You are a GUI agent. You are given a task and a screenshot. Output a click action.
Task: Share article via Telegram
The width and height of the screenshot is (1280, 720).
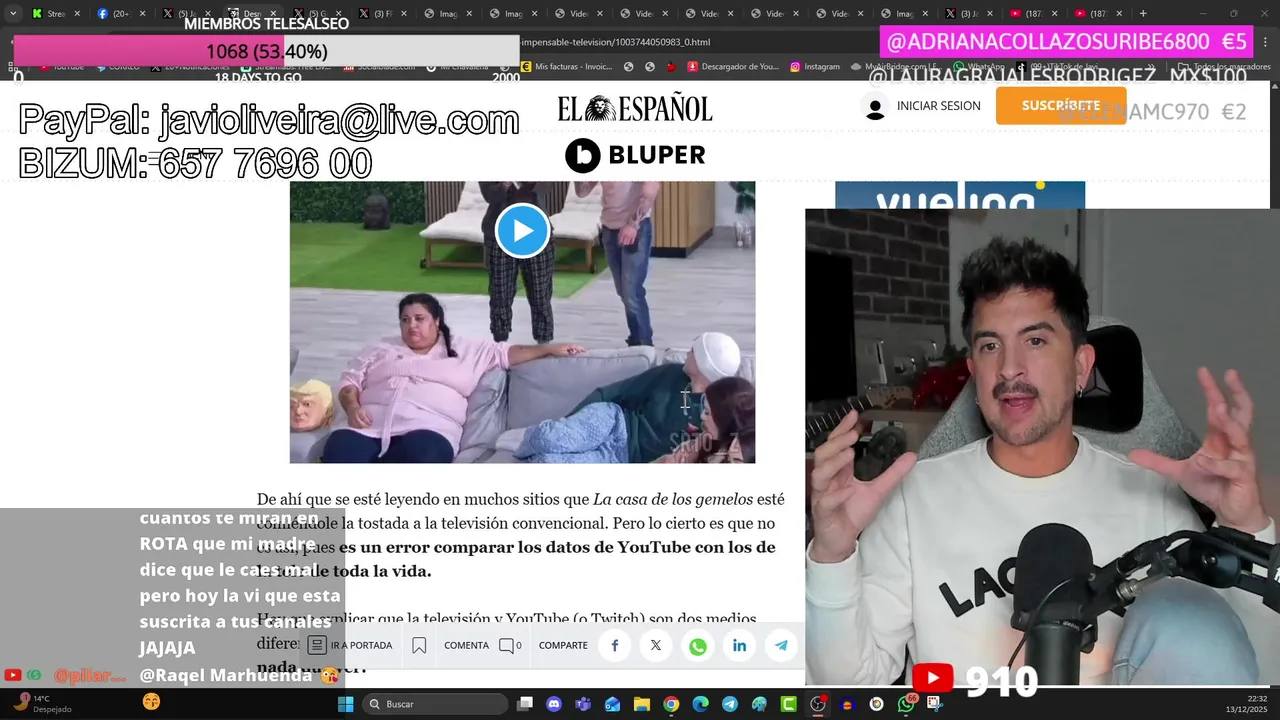pos(781,646)
